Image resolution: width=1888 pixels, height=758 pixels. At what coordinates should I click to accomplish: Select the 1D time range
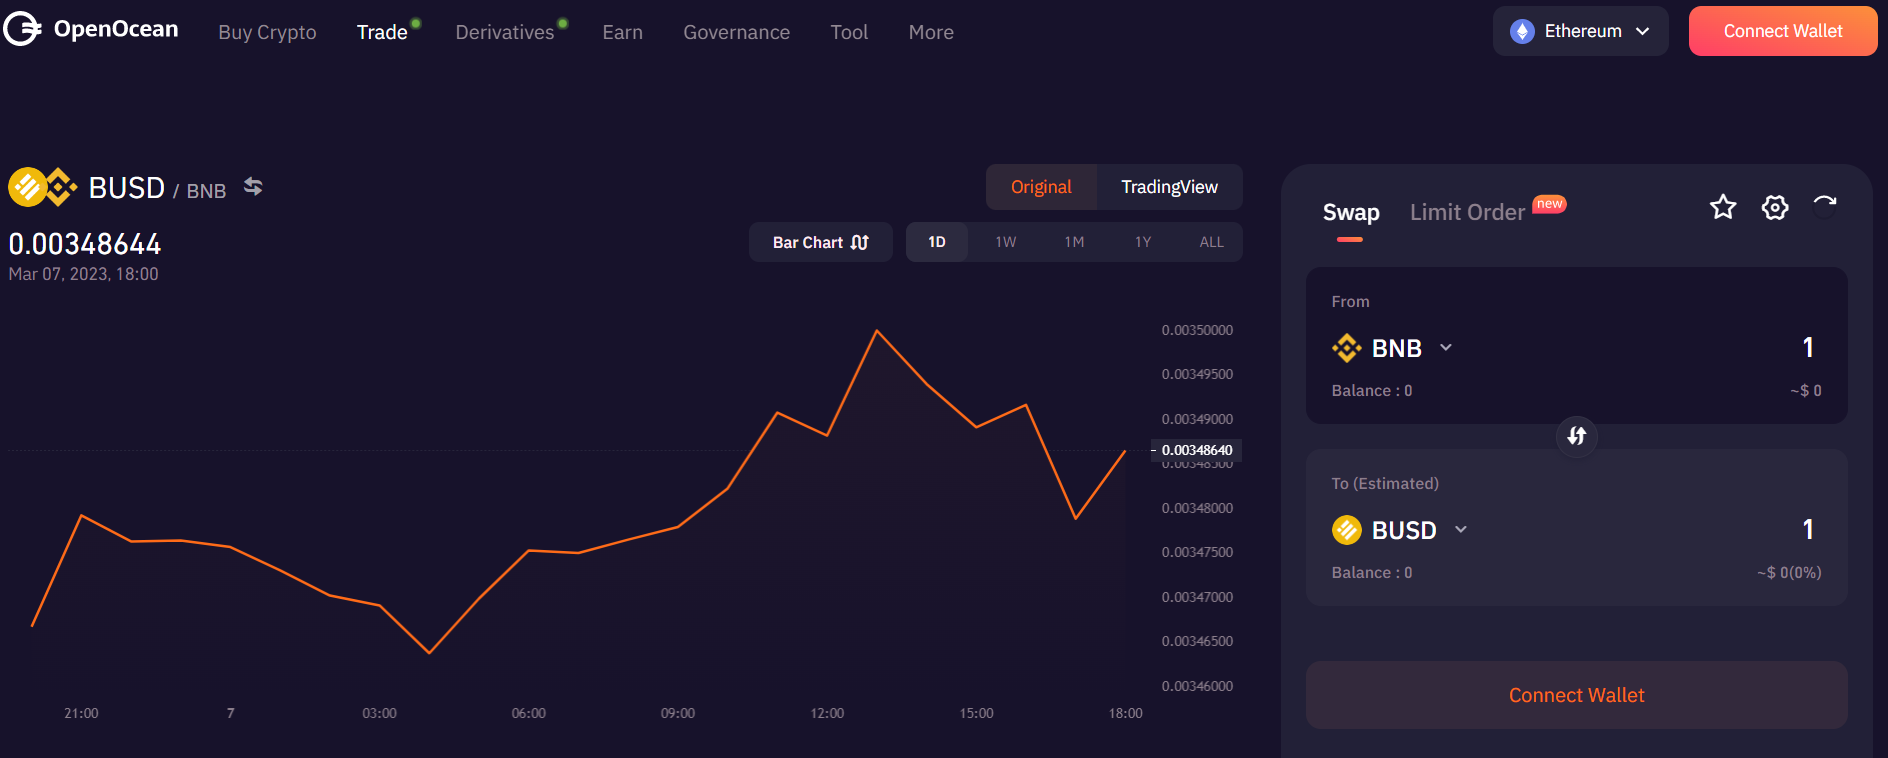point(937,242)
